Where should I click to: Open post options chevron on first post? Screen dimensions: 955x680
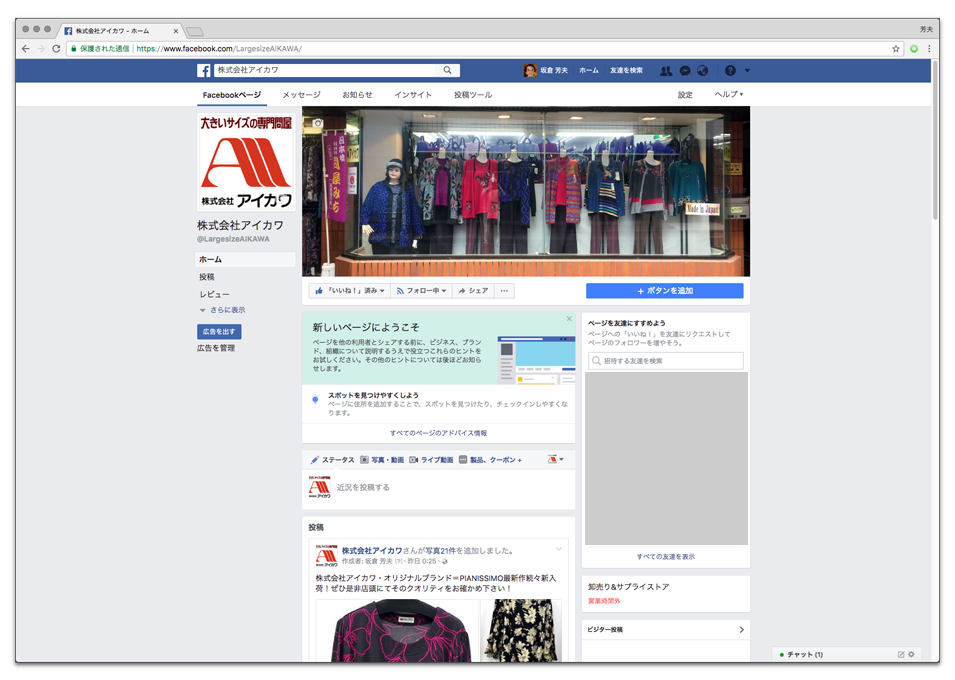click(559, 549)
